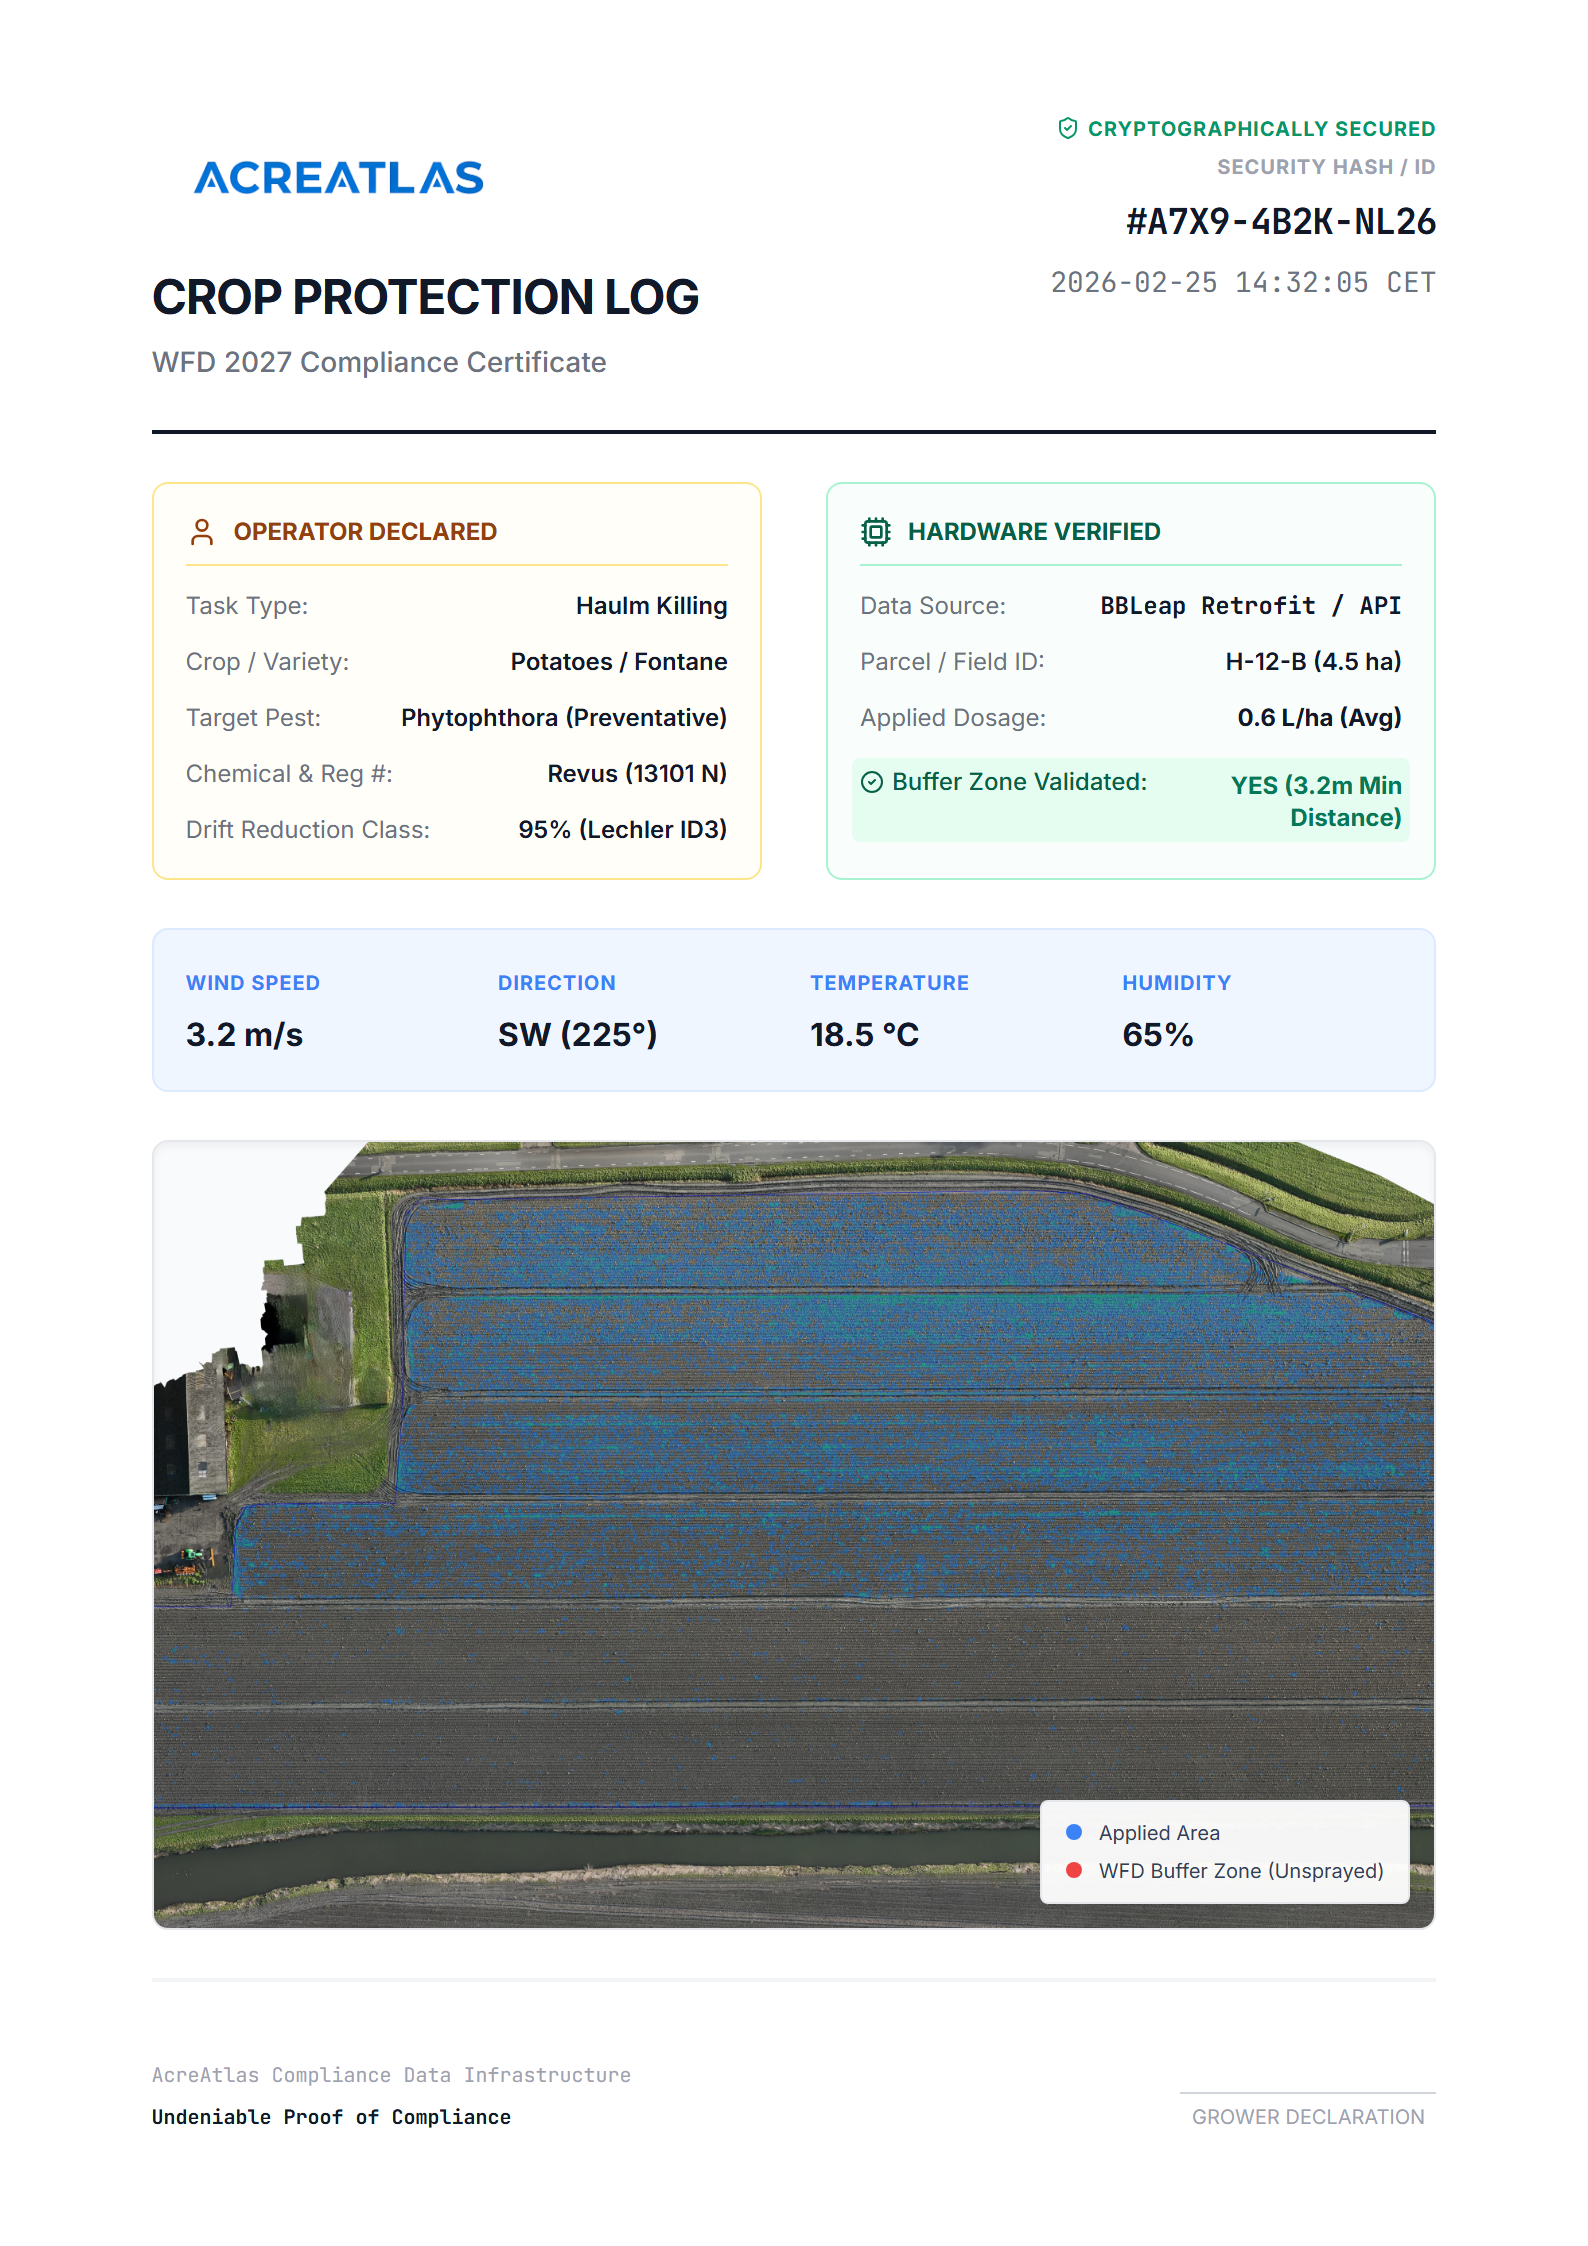Click the Task Type label
The width and height of the screenshot is (1588, 2246).
[247, 606]
